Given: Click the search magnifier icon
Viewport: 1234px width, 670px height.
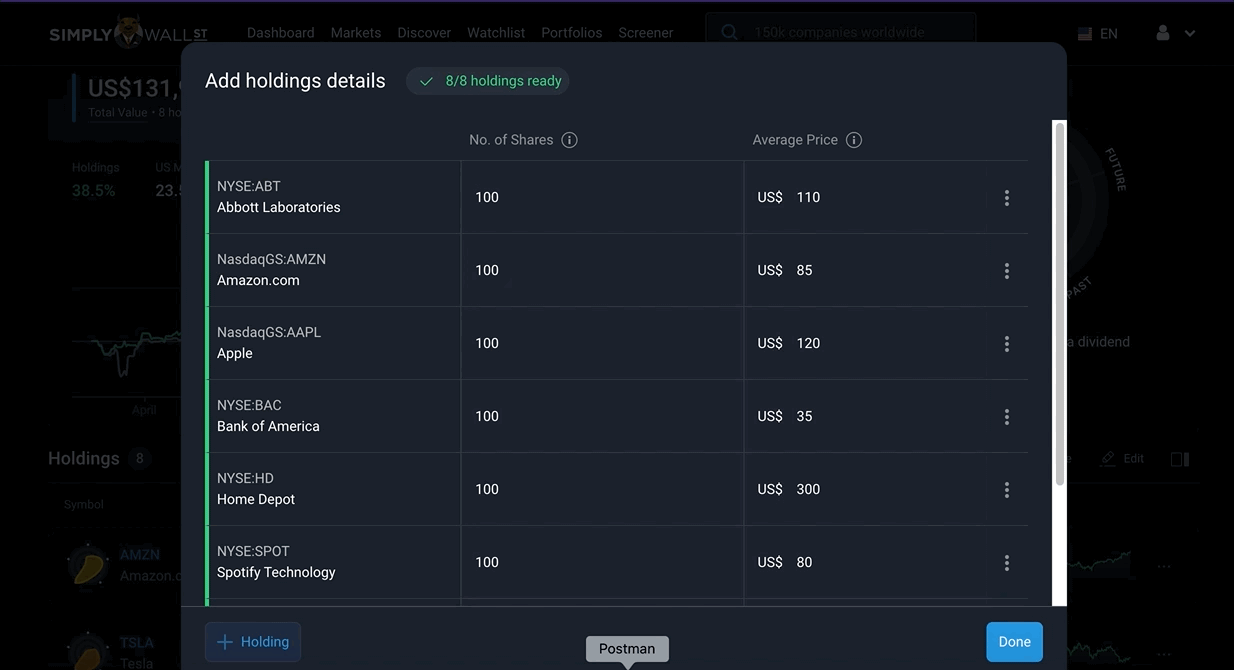Looking at the screenshot, I should click(730, 33).
